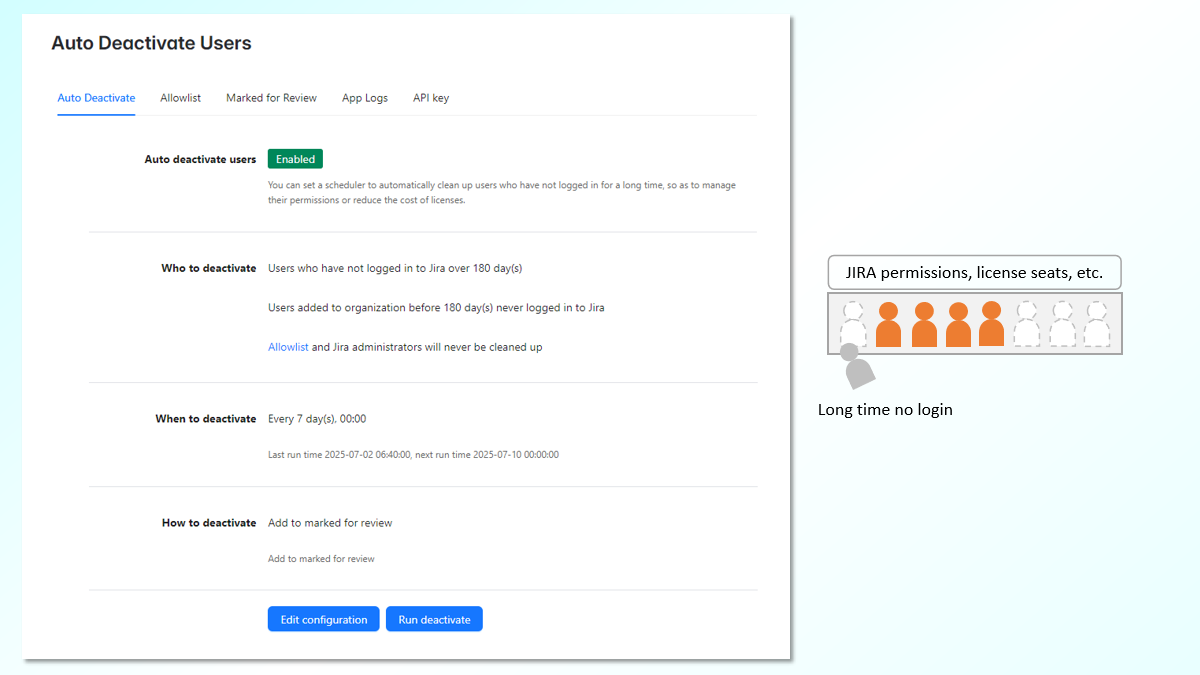This screenshot has height=675, width=1200.
Task: Open the Marked for Review tab
Action: 271,97
